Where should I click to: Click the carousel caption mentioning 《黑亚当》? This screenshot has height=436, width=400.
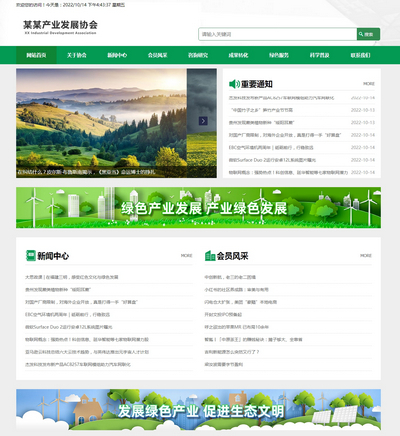(86, 172)
